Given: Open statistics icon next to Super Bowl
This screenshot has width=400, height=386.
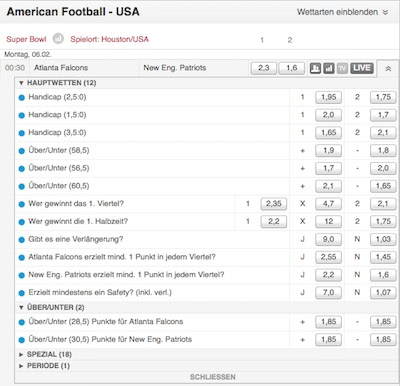Looking at the screenshot, I should point(58,39).
